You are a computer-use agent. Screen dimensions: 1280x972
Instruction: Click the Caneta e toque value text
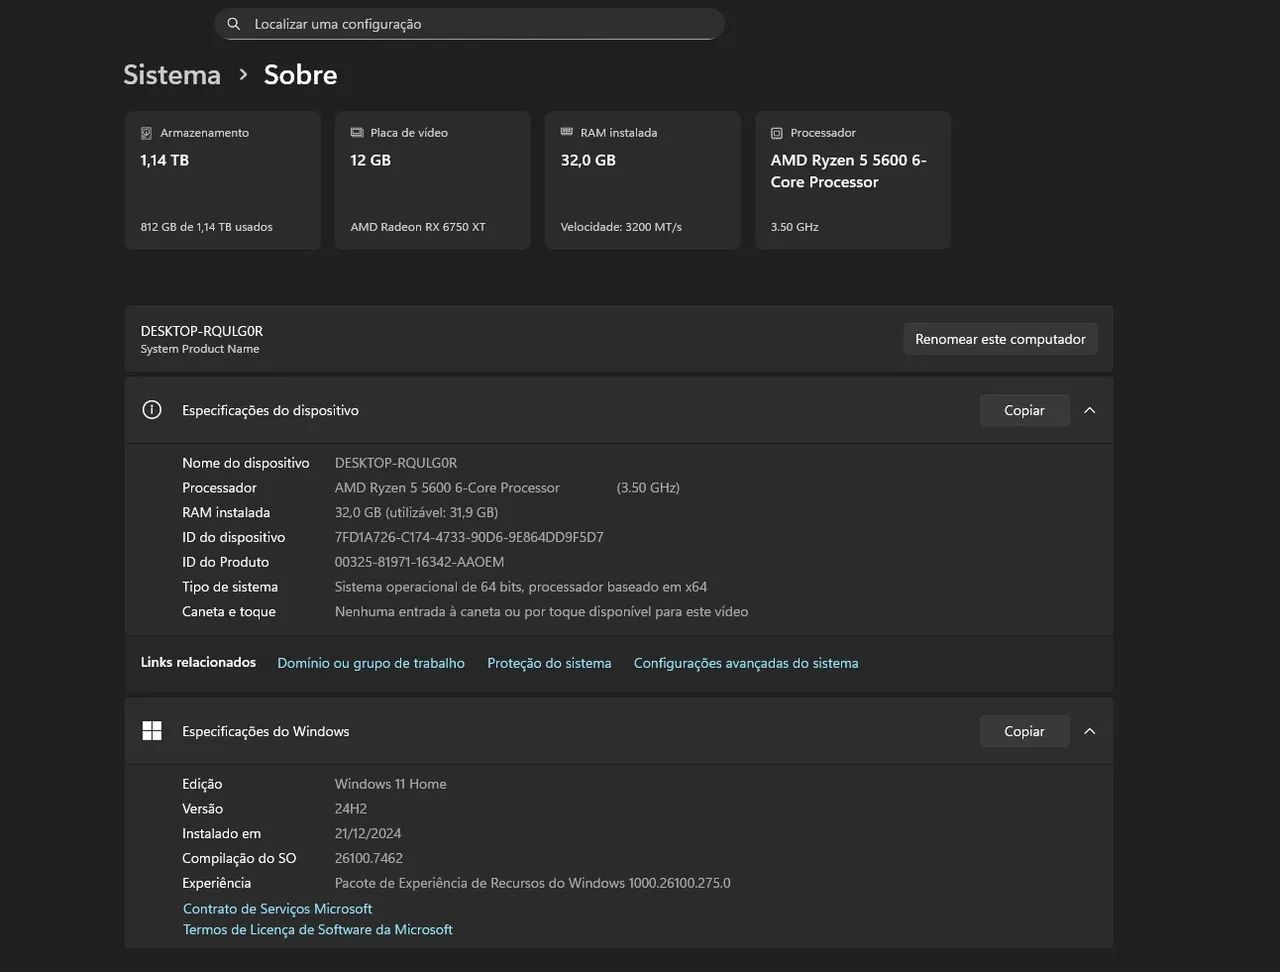[x=541, y=612]
